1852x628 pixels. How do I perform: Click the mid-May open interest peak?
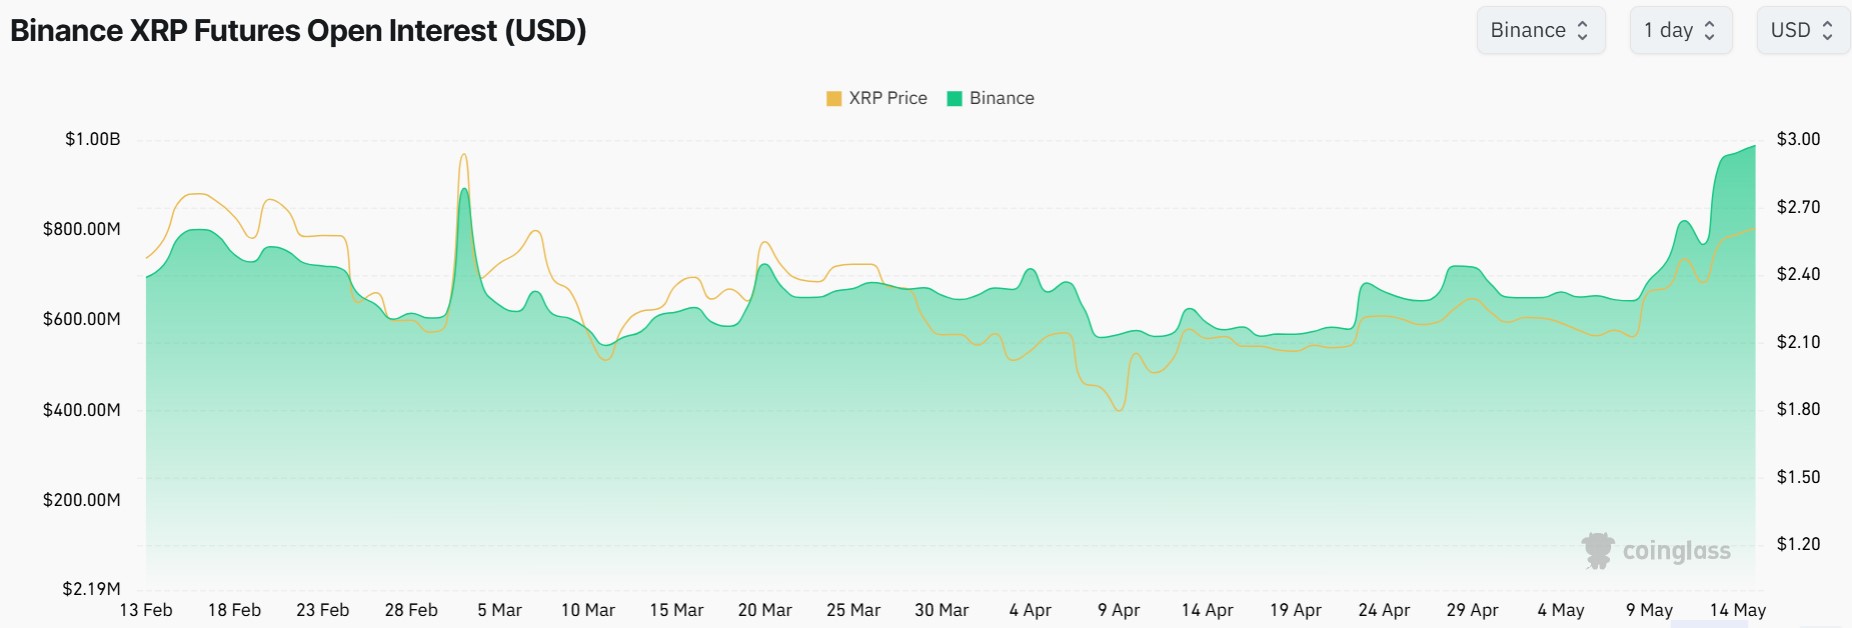coord(1754,147)
